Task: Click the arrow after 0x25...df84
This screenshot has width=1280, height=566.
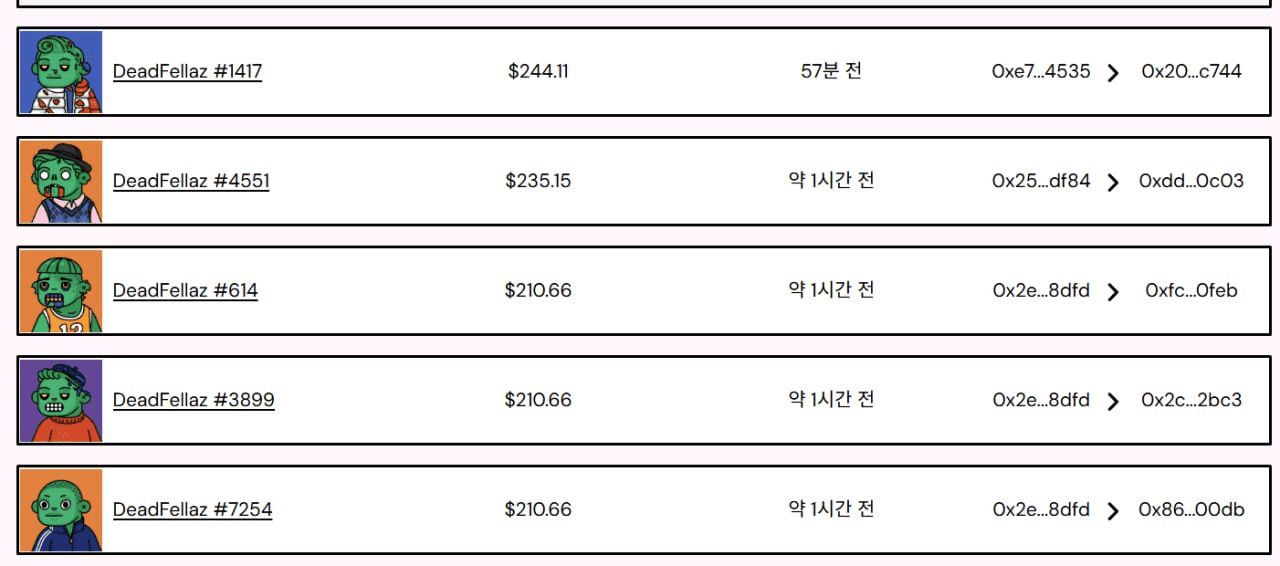Action: coord(1113,182)
